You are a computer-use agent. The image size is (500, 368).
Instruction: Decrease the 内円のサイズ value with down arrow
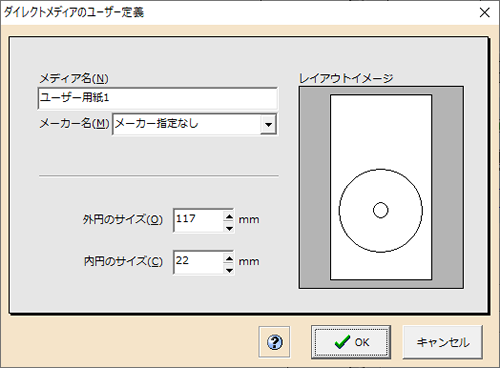click(229, 270)
